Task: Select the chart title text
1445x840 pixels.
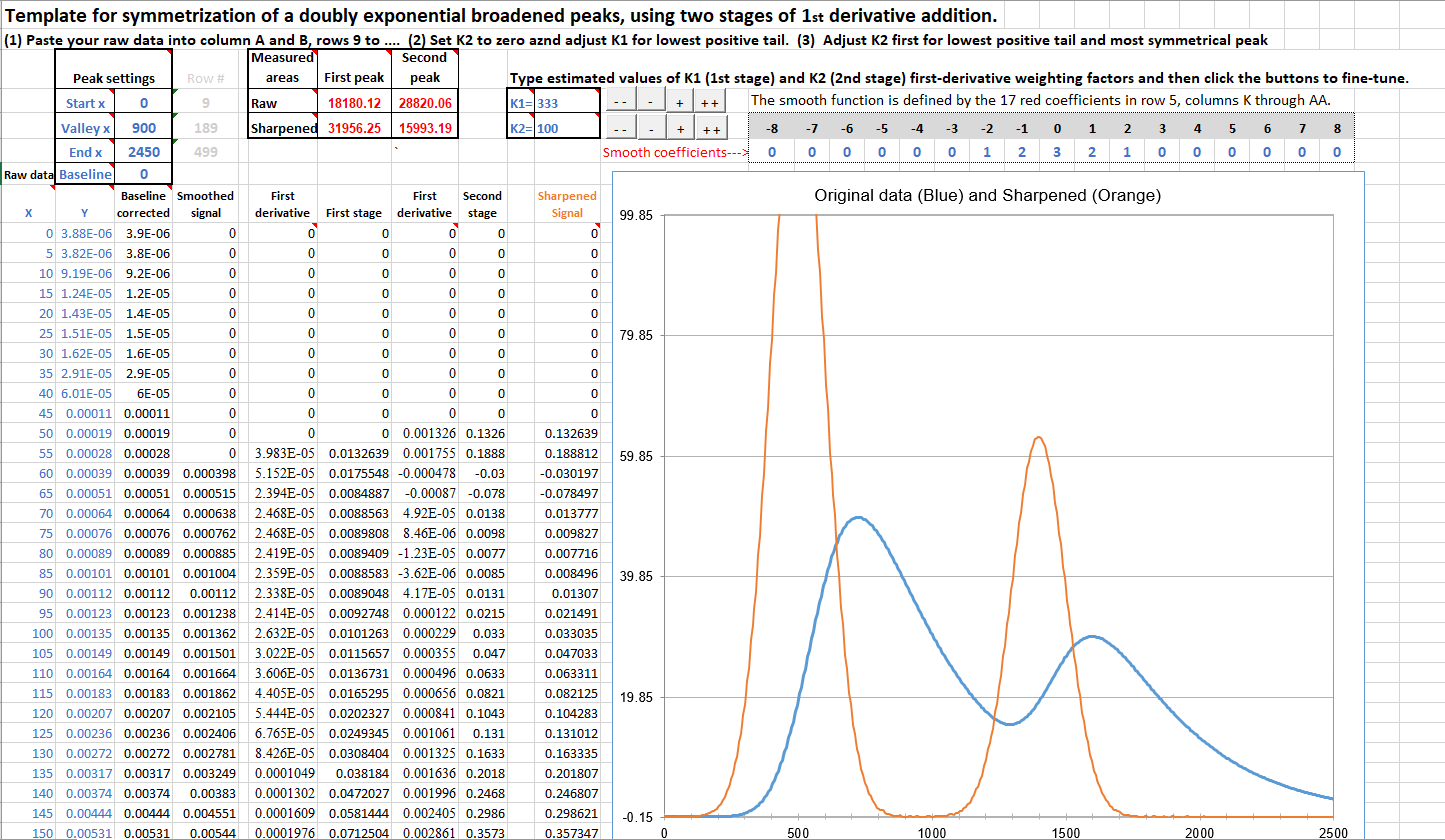Action: tap(988, 196)
